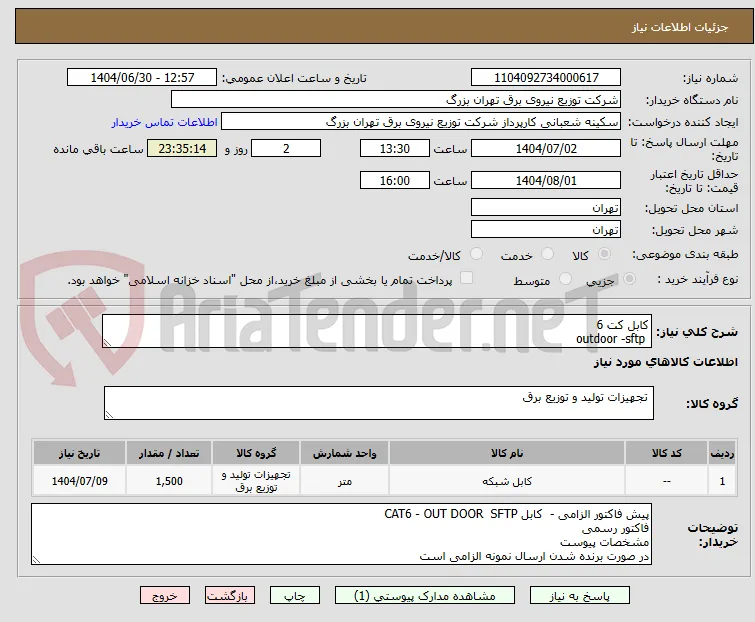Click the چاپ print button
This screenshot has height=622, width=755.
(295, 596)
